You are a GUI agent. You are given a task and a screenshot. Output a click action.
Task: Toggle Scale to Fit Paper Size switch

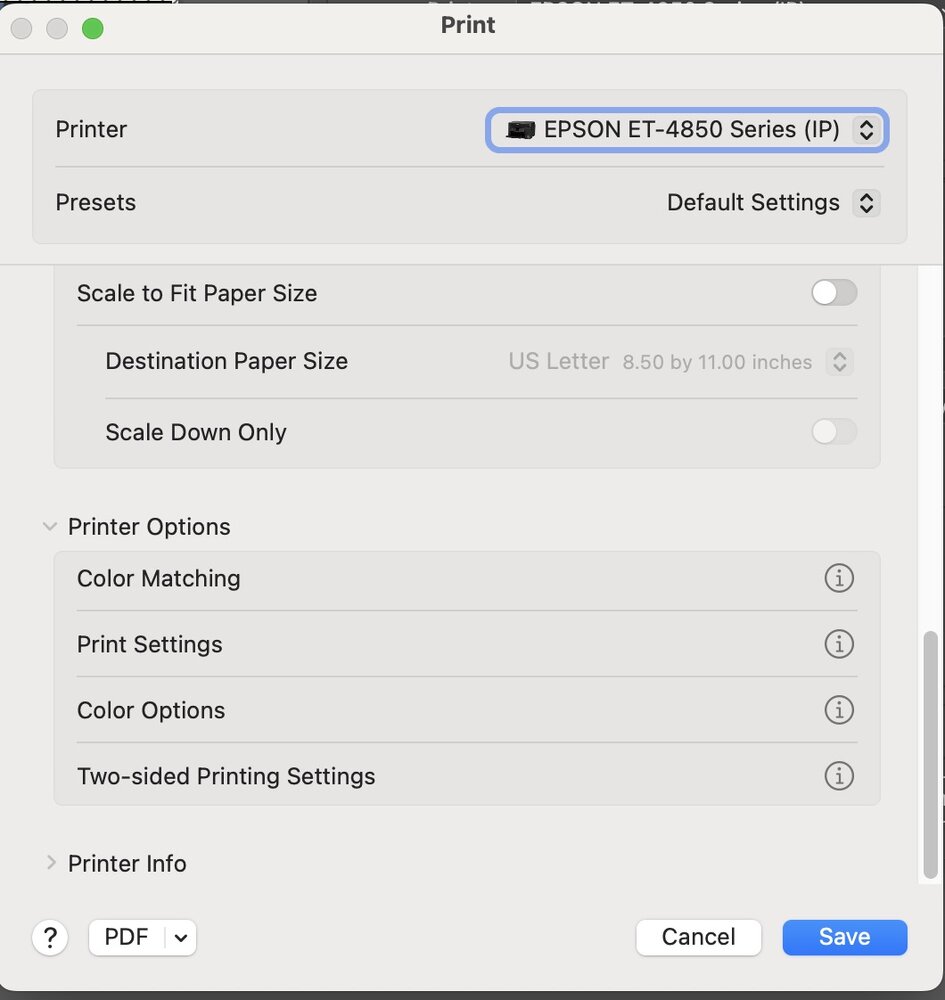pos(834,293)
